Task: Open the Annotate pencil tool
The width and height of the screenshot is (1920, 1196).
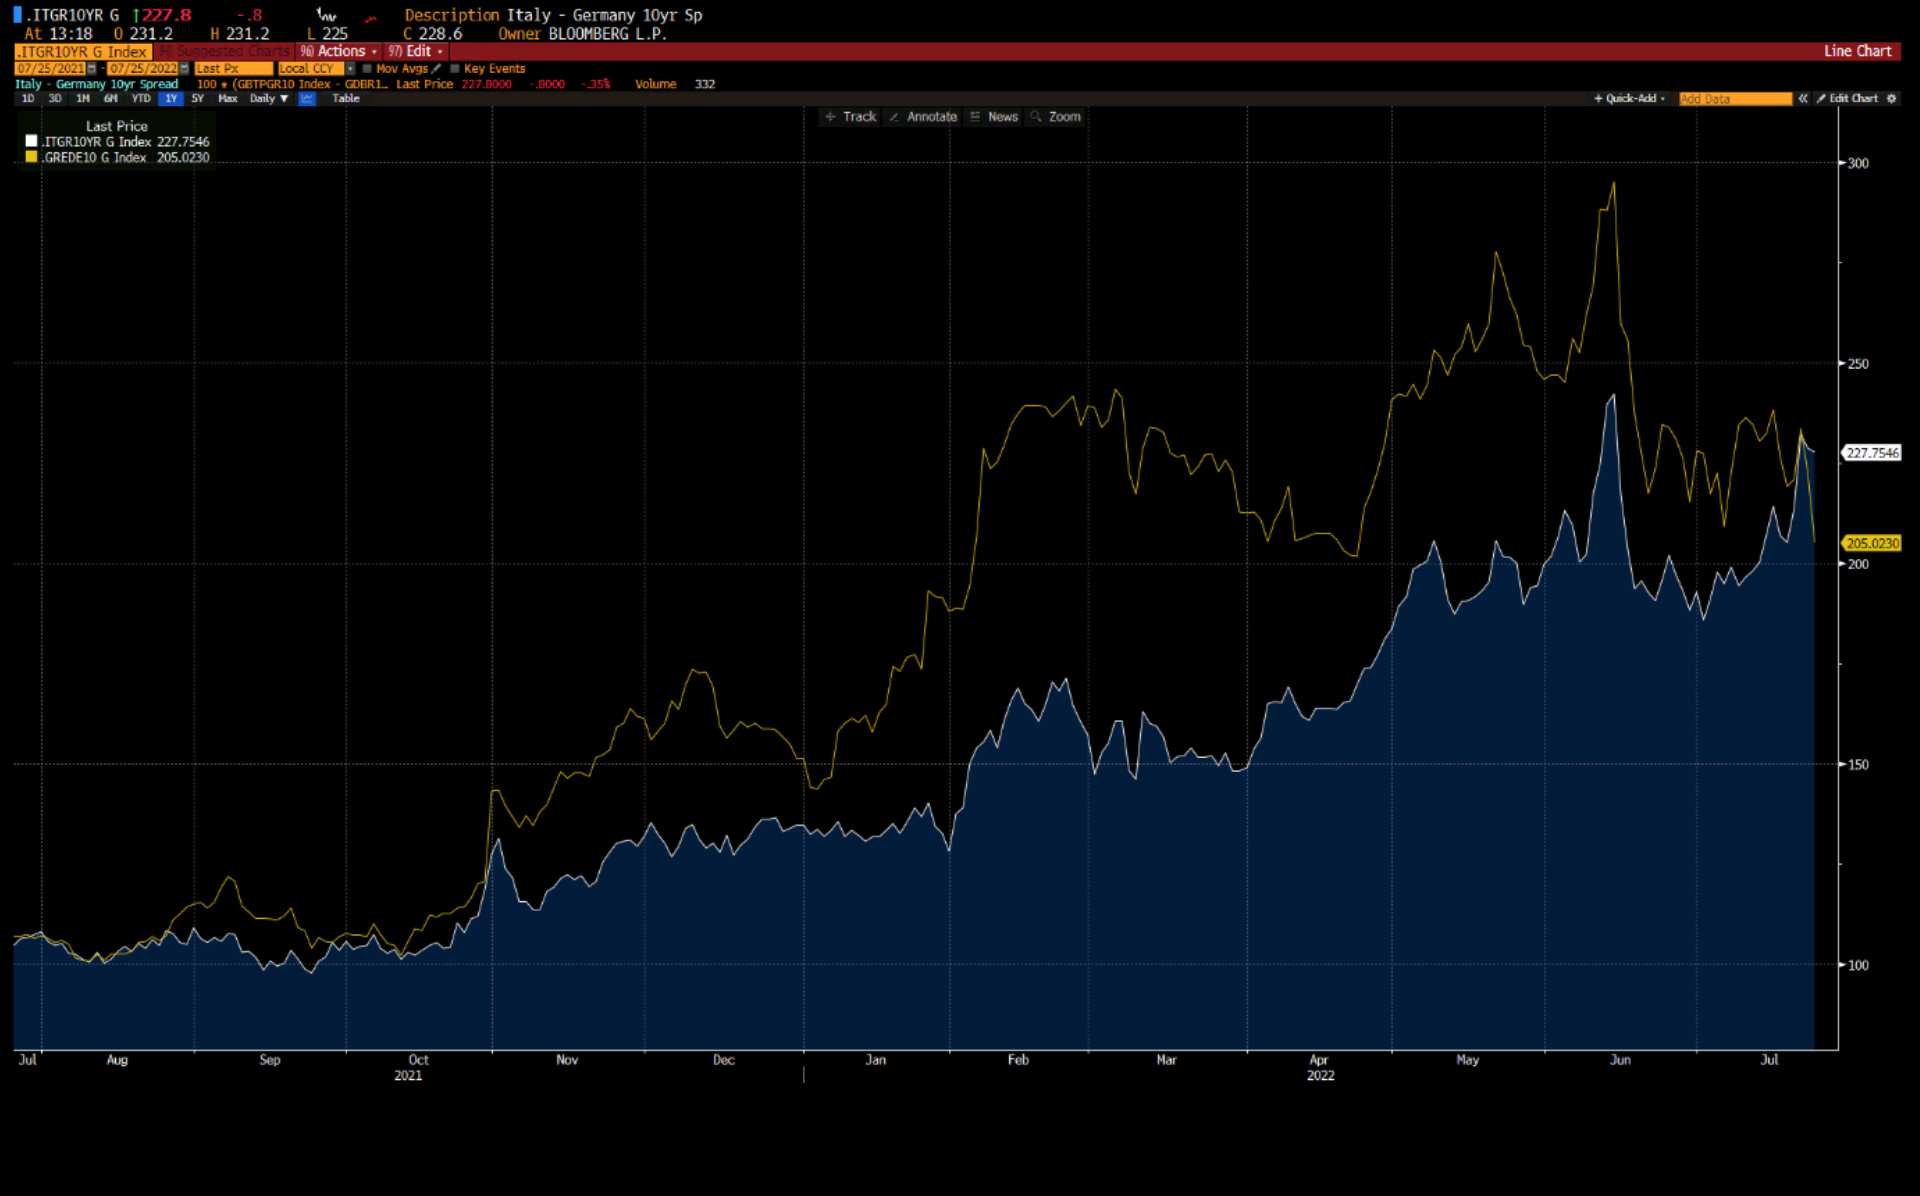Action: (923, 117)
